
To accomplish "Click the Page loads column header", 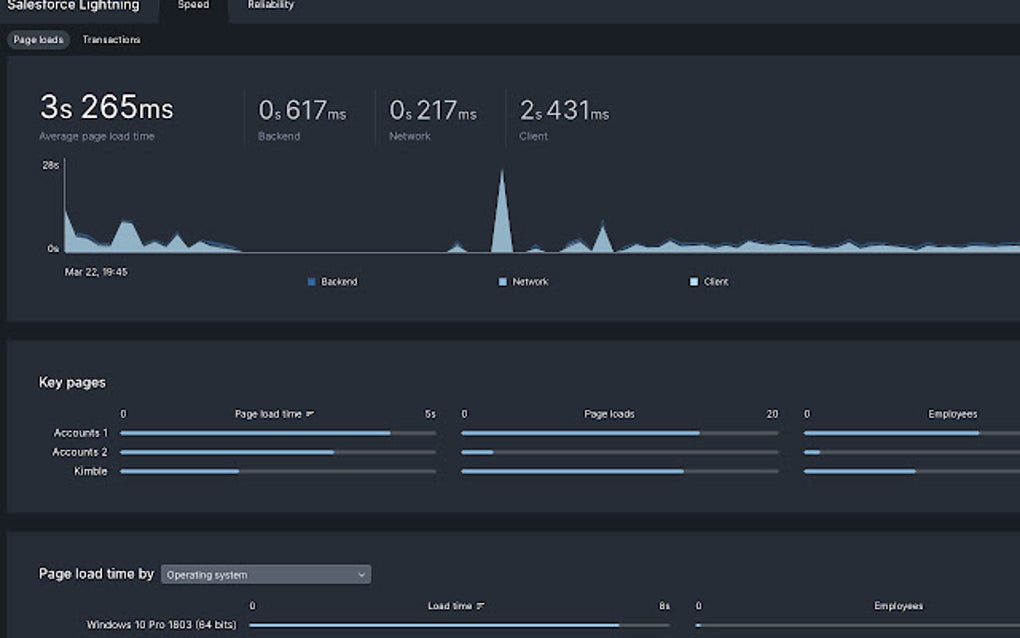I will 609,414.
